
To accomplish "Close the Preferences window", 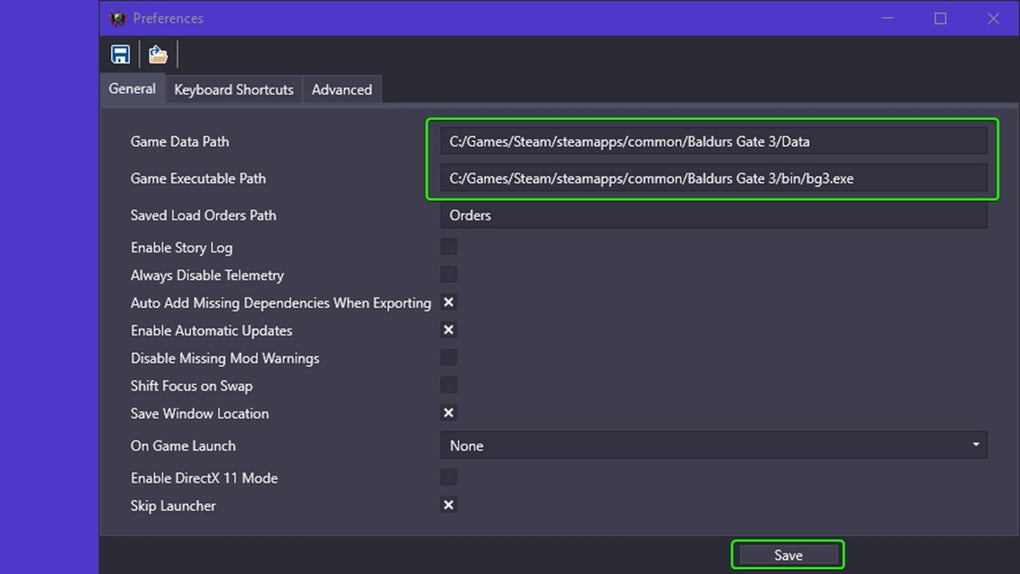I will pos(993,18).
